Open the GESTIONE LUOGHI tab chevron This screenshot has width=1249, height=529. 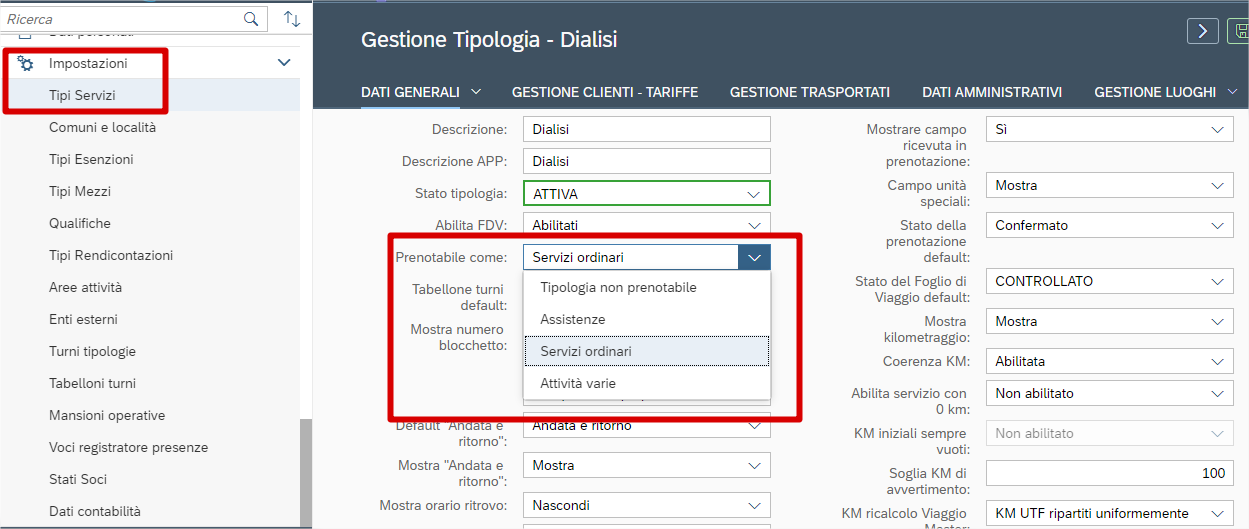(1232, 92)
